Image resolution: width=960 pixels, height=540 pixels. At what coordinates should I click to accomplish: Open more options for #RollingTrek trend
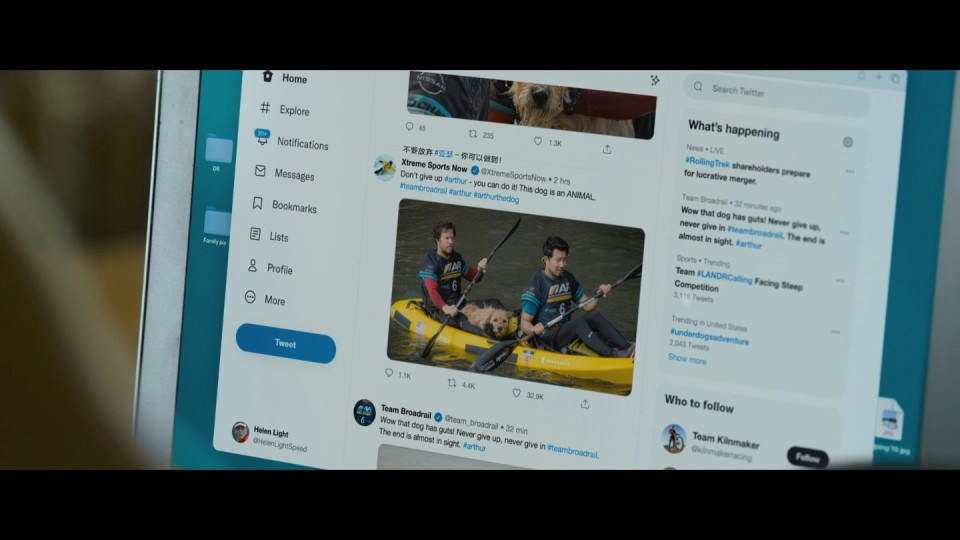coord(850,171)
